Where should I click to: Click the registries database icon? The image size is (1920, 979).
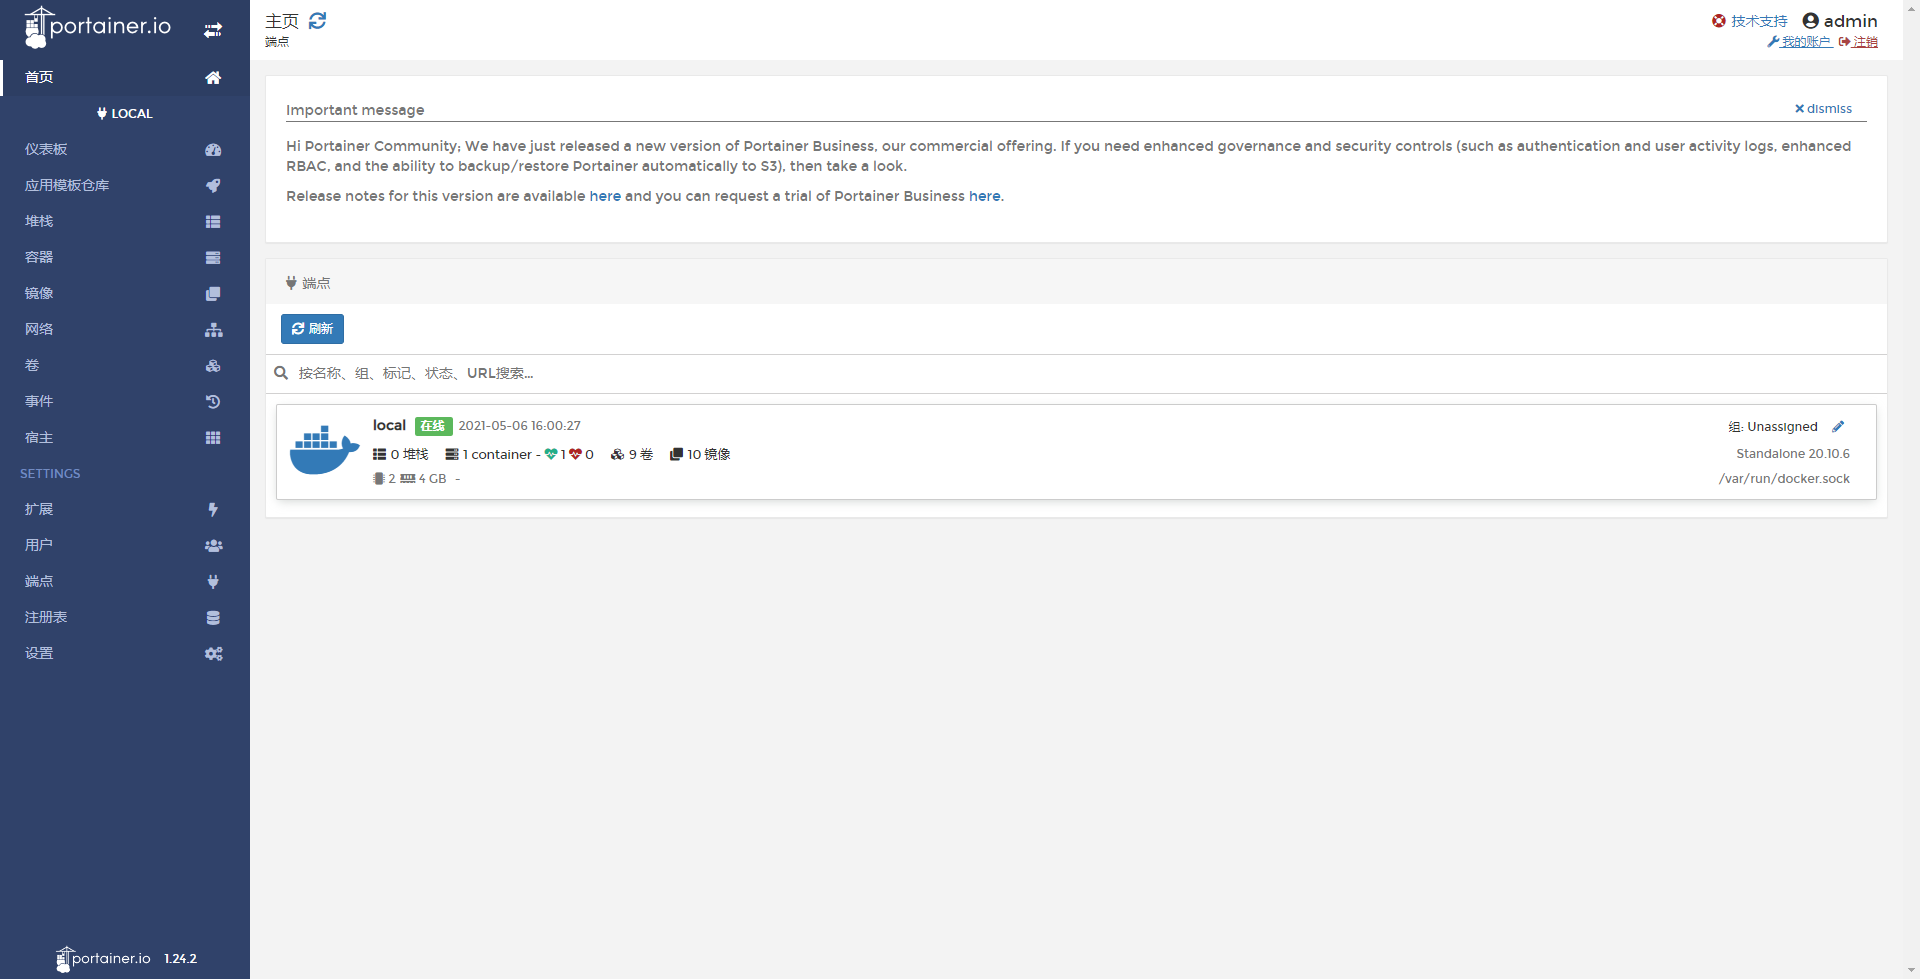tap(213, 618)
